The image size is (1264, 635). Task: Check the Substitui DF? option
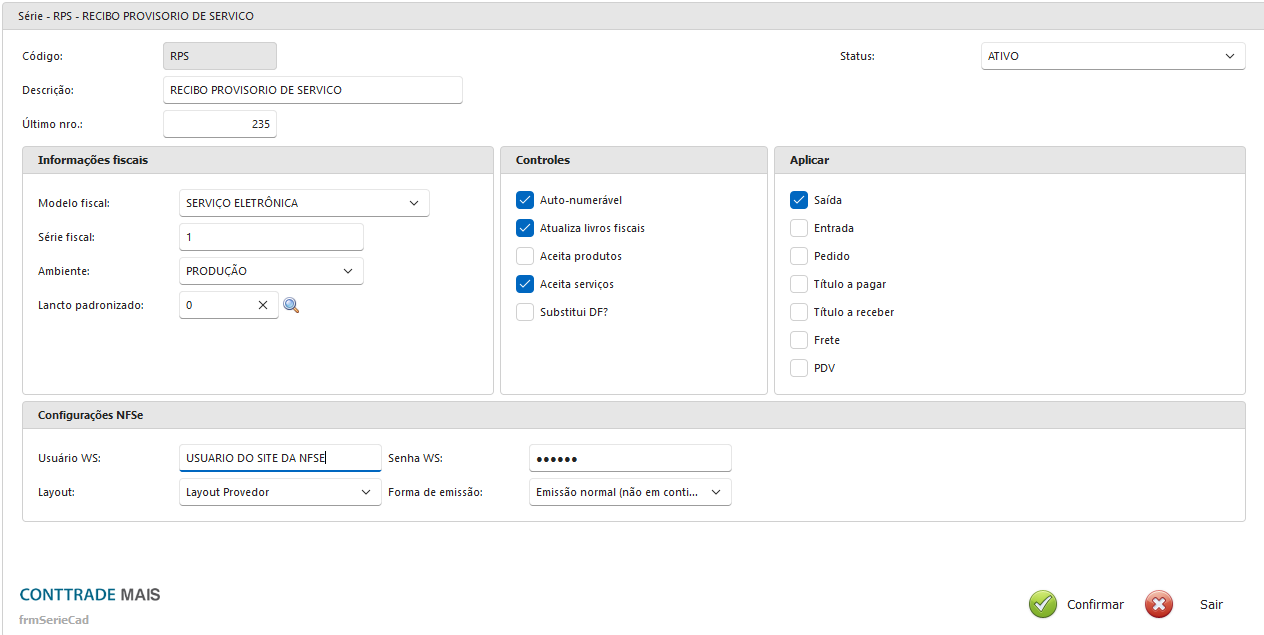pos(525,312)
